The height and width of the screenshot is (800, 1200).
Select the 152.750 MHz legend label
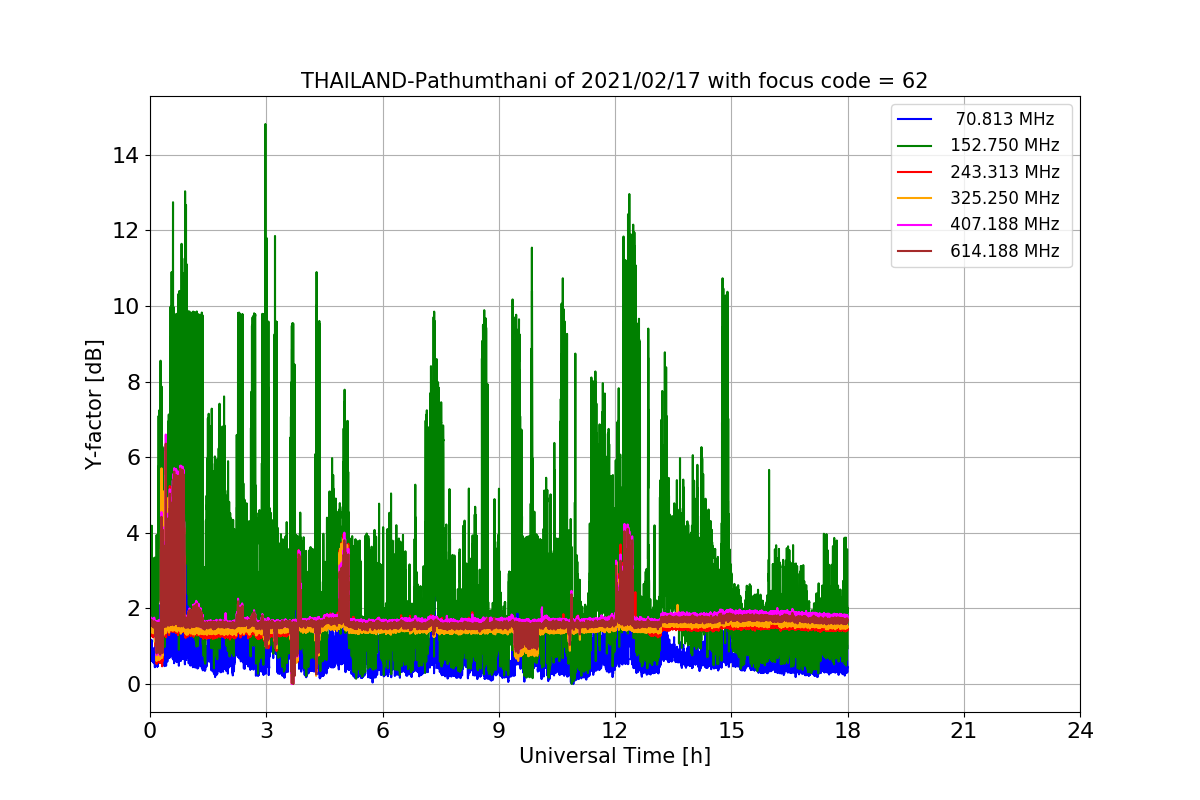click(1004, 146)
